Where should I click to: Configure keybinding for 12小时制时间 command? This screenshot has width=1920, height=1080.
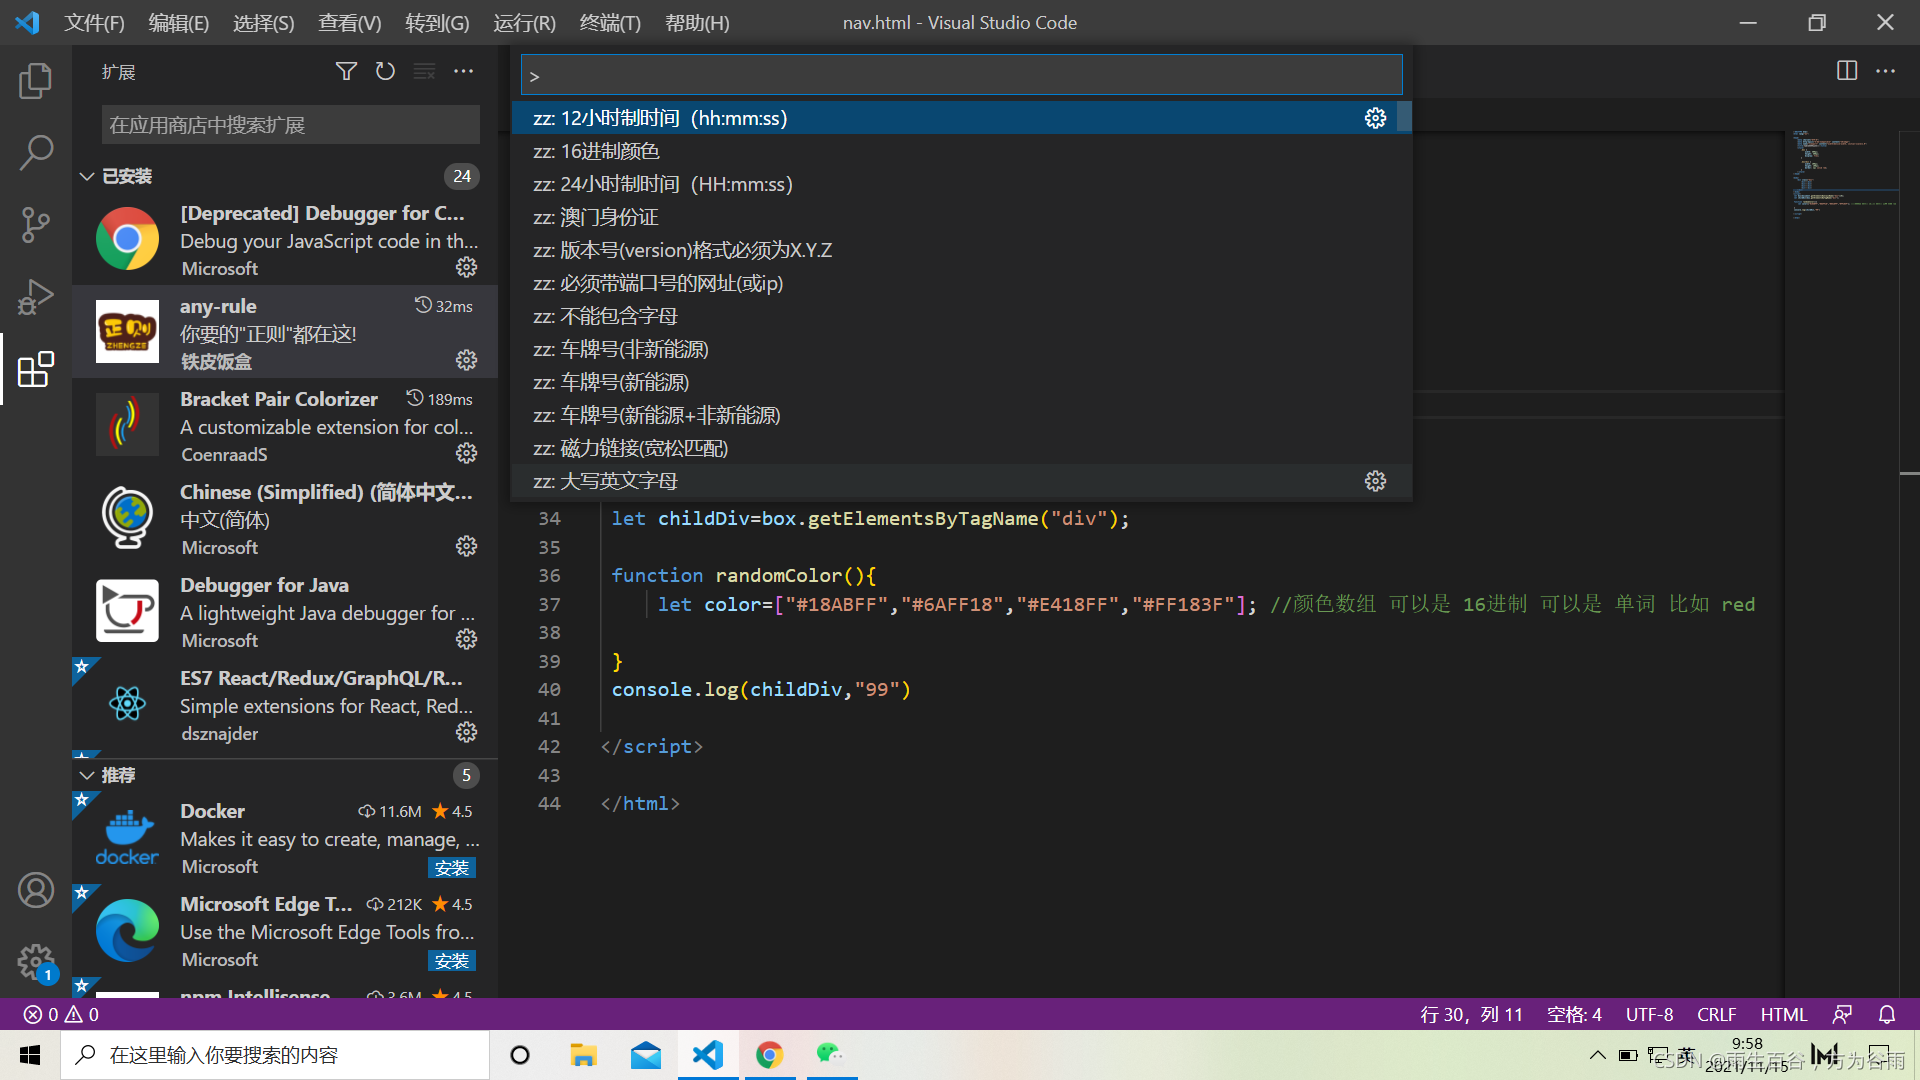point(1375,118)
